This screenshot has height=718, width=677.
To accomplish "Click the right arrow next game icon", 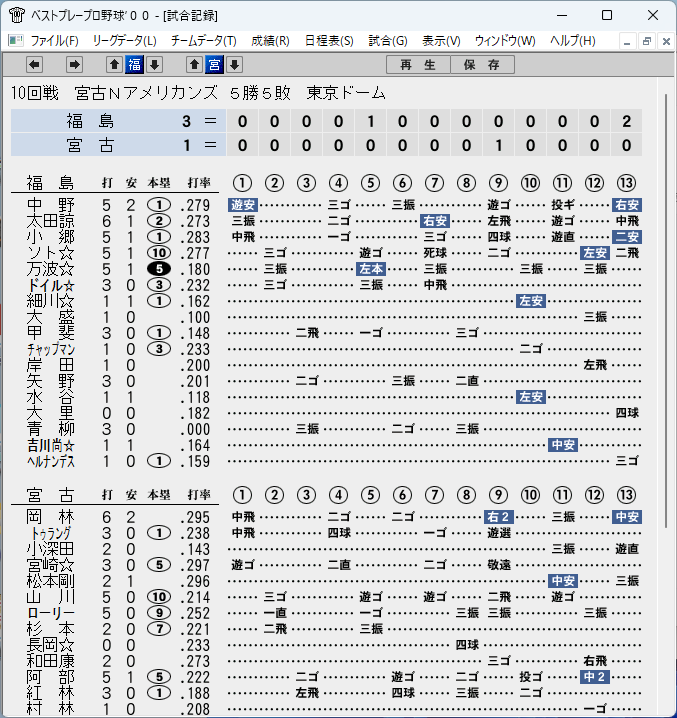I will pyautogui.click(x=74, y=65).
